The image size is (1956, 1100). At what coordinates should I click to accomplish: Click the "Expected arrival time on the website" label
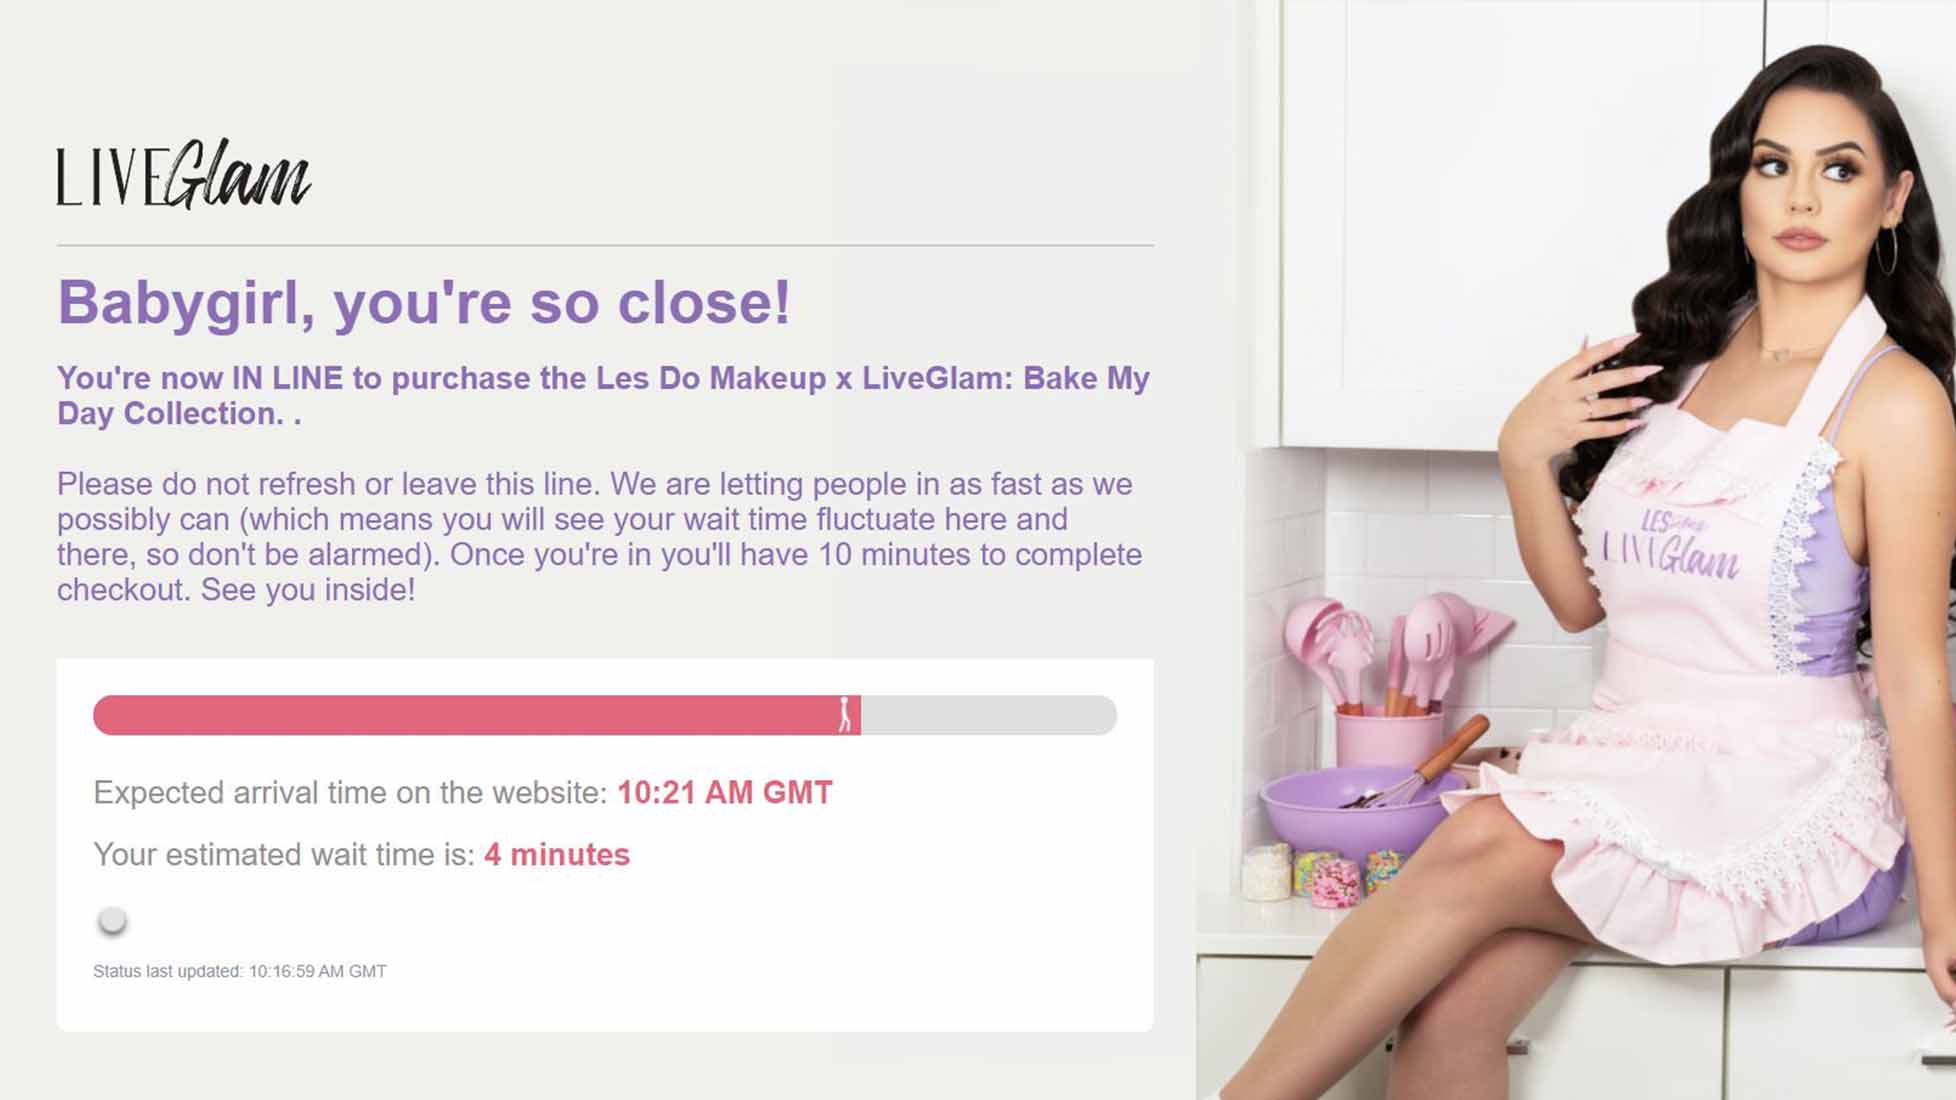coord(350,792)
